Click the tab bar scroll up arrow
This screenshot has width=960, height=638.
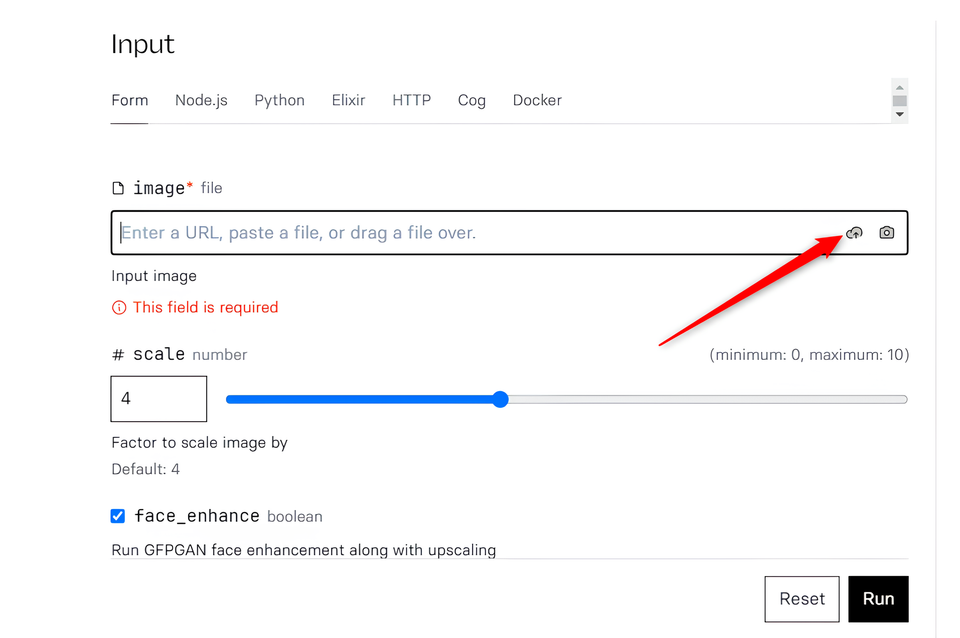899,88
